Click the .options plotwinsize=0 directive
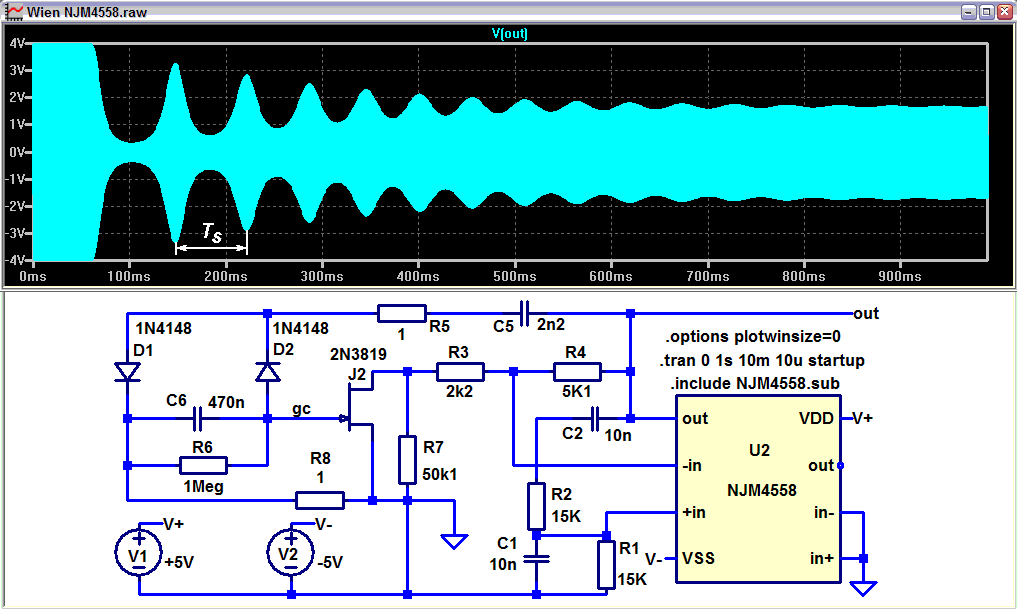The image size is (1017, 611). [753, 337]
